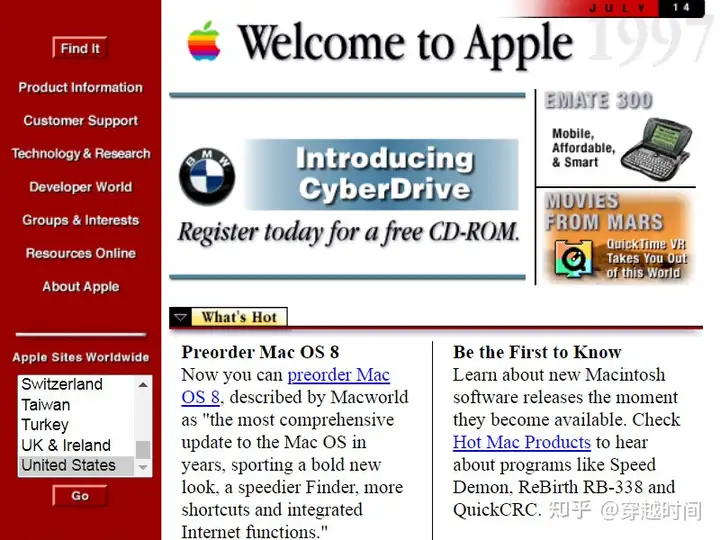720x540 pixels.
Task: Click the What's Hot tab label
Action: point(239,317)
